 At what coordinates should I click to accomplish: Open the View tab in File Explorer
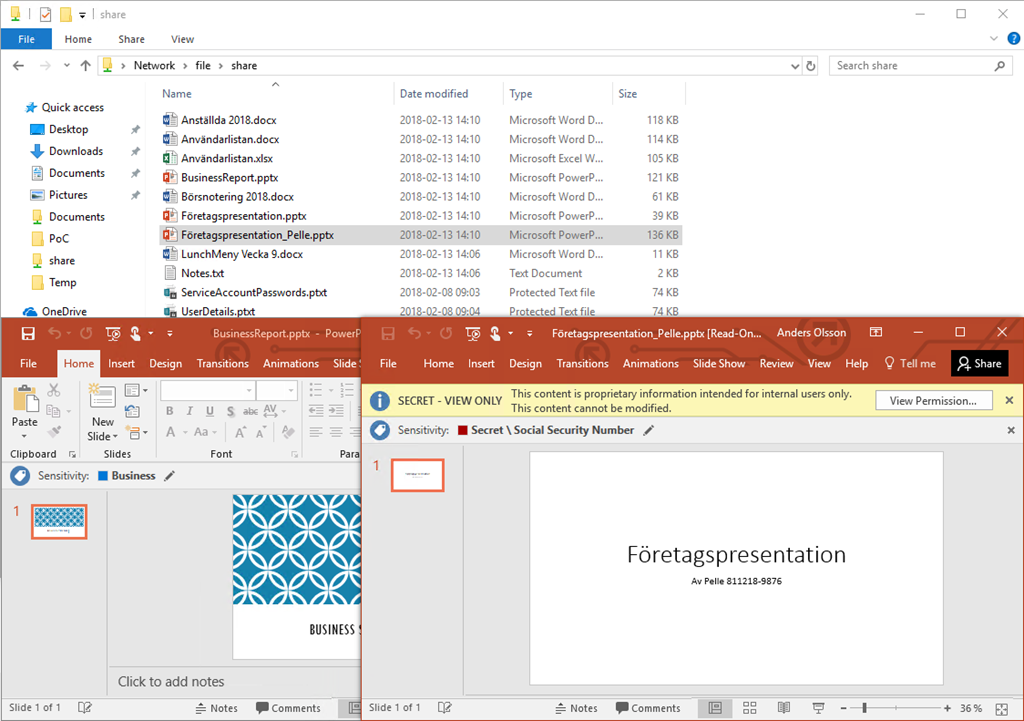coord(182,39)
